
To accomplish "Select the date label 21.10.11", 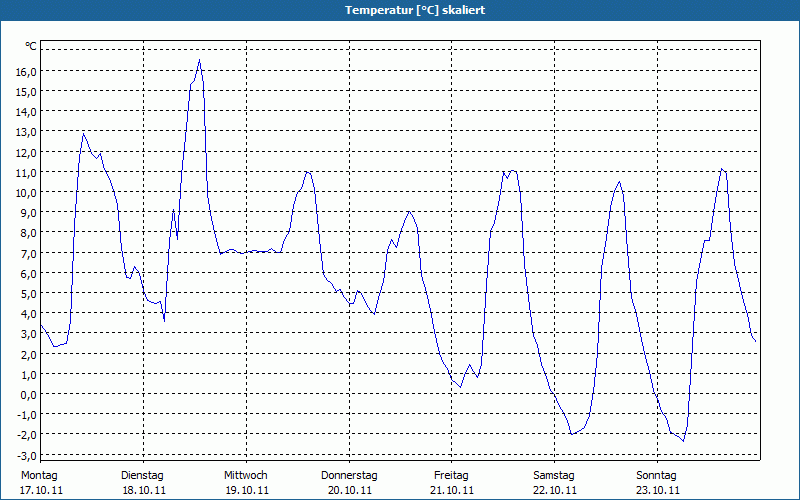I will tap(452, 490).
